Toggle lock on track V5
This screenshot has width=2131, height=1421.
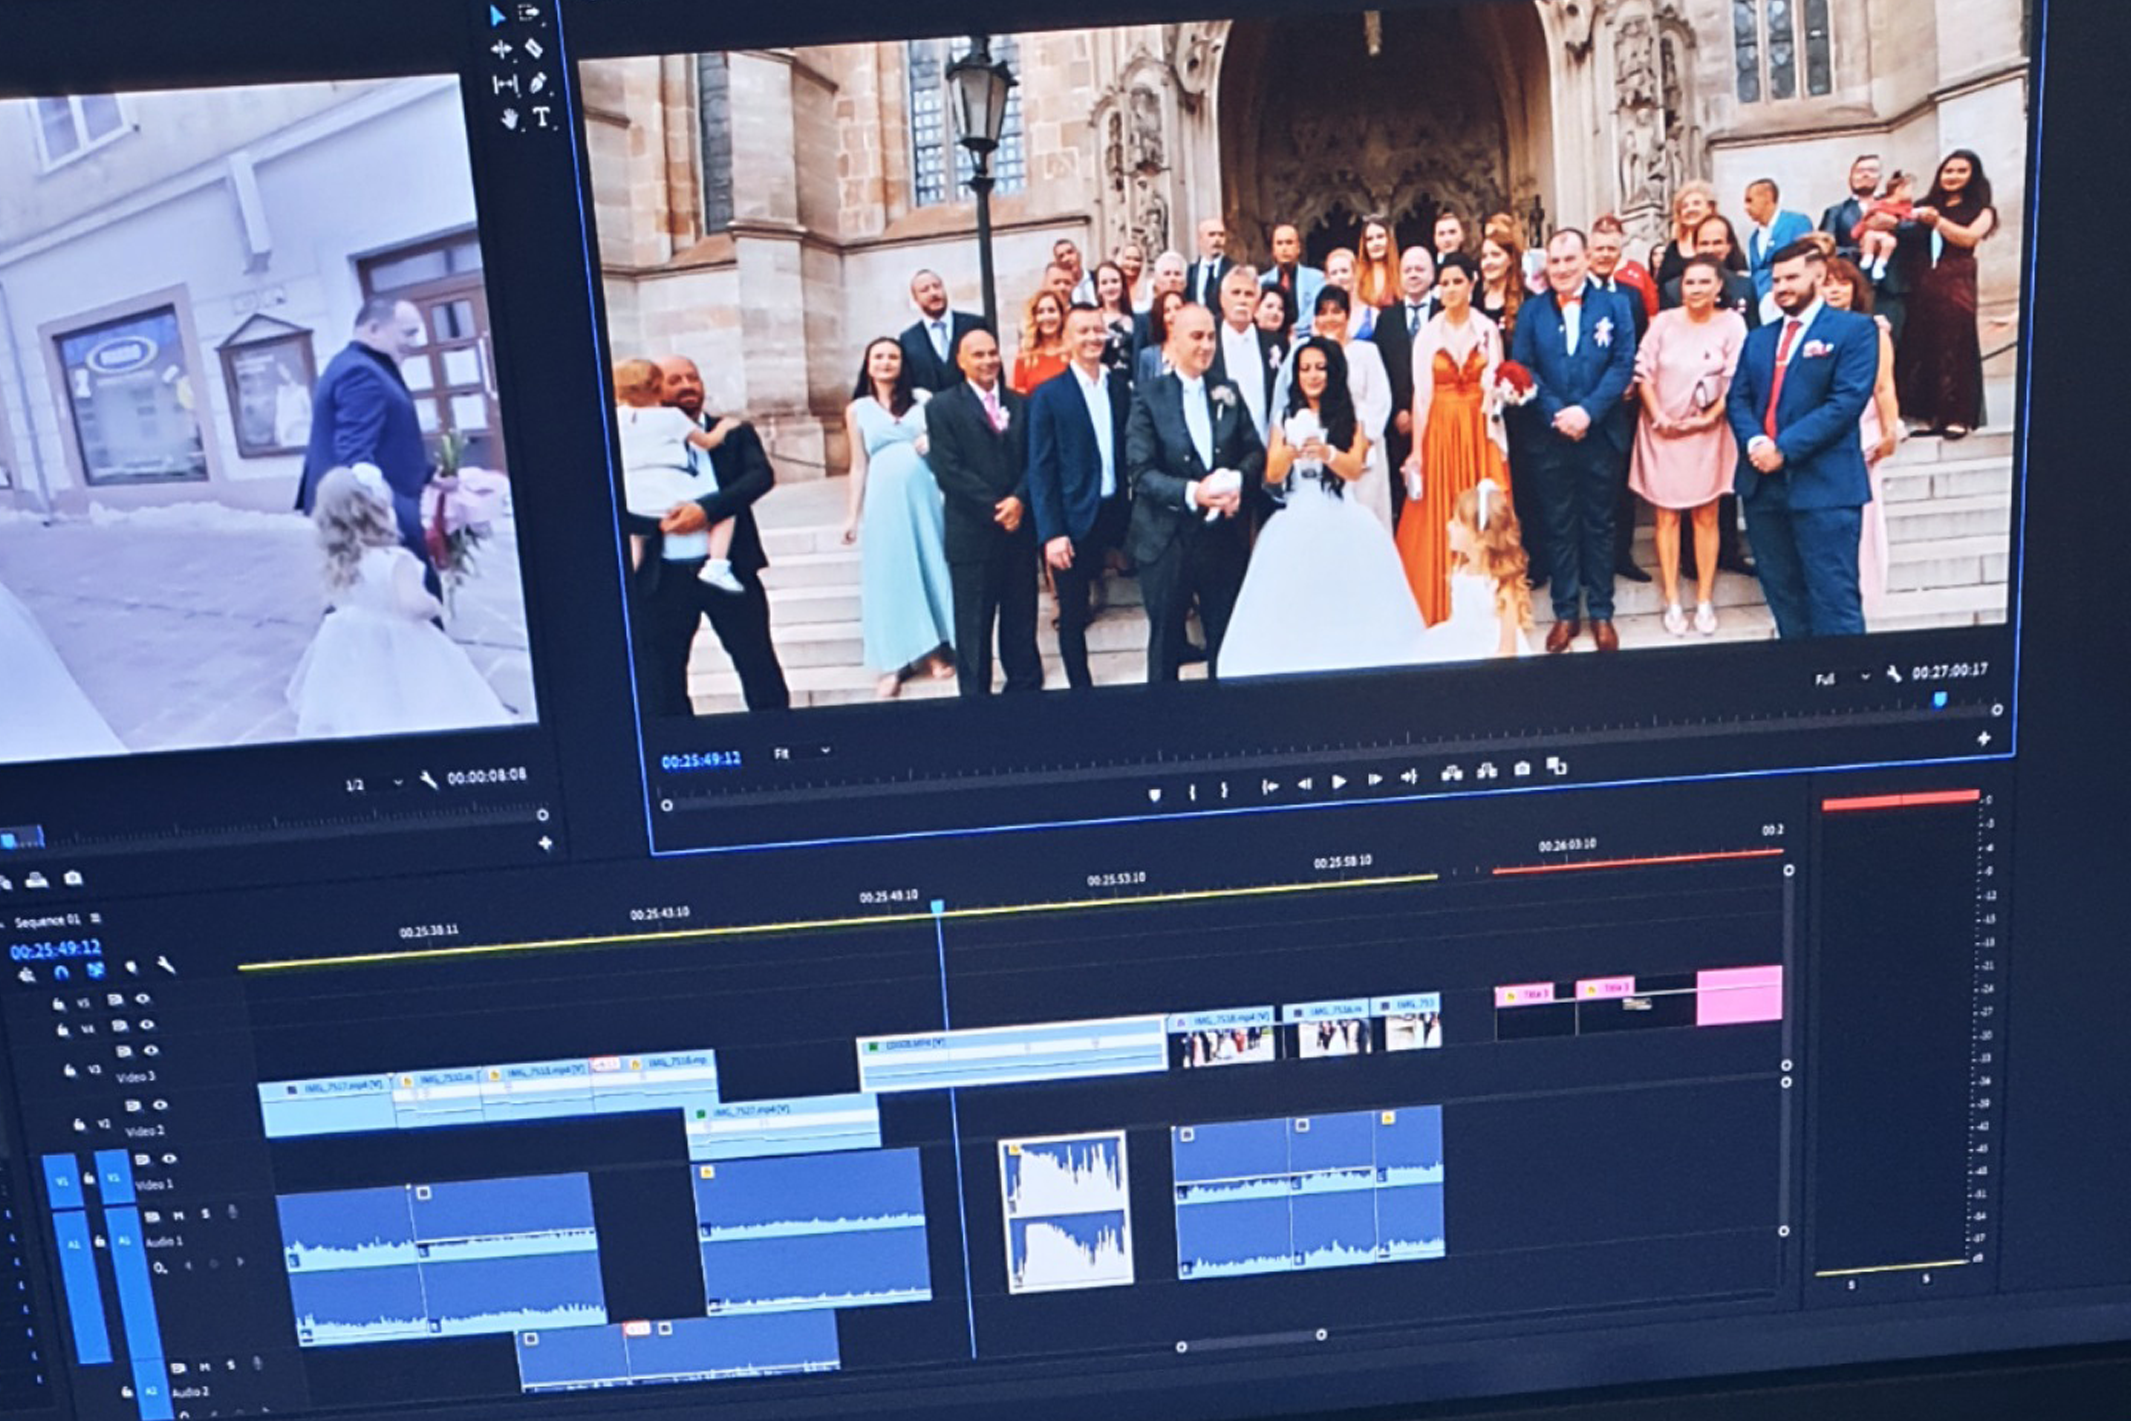click(60, 1004)
